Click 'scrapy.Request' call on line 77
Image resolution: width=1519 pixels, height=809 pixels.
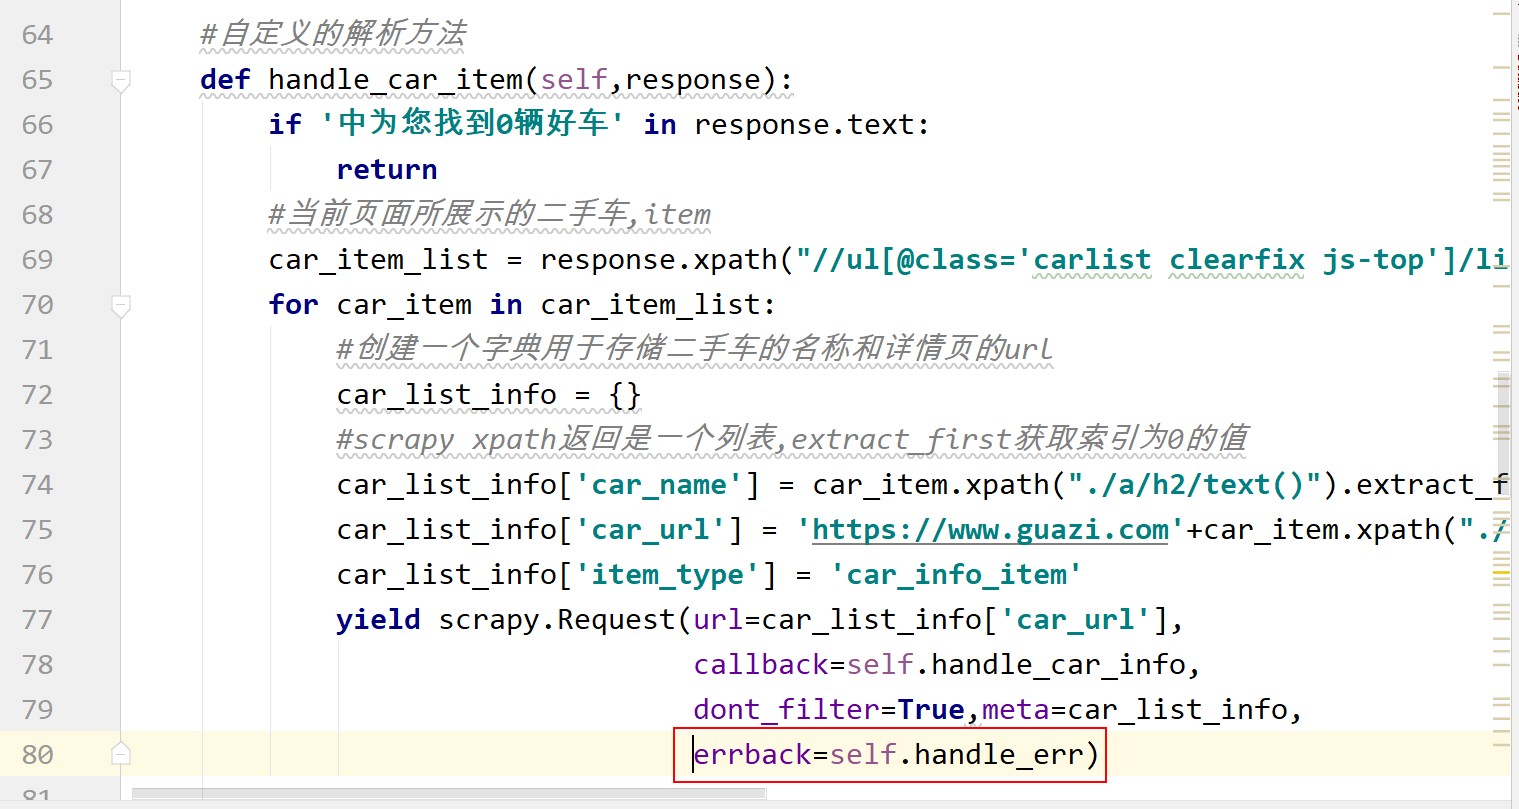point(557,620)
